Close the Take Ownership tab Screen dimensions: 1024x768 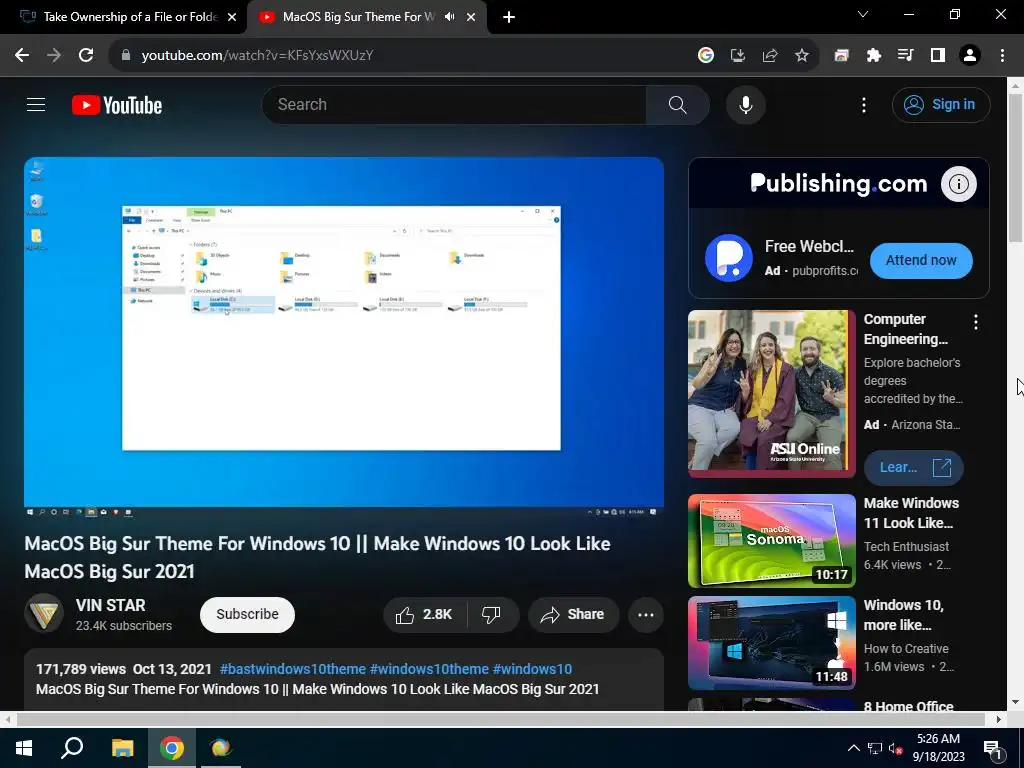point(232,18)
